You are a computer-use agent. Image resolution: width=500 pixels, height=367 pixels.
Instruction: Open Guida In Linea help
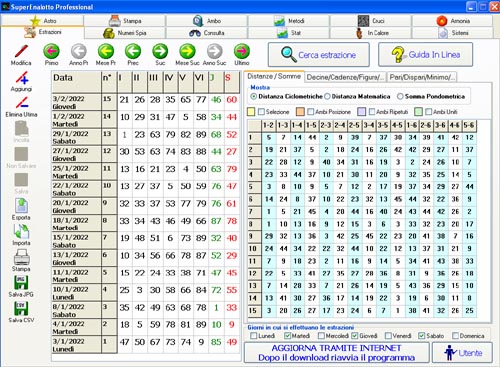(426, 54)
